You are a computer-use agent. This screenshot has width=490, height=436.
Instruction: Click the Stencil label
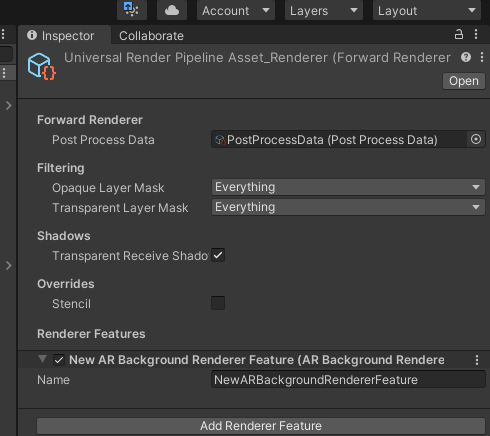pyautogui.click(x=71, y=304)
